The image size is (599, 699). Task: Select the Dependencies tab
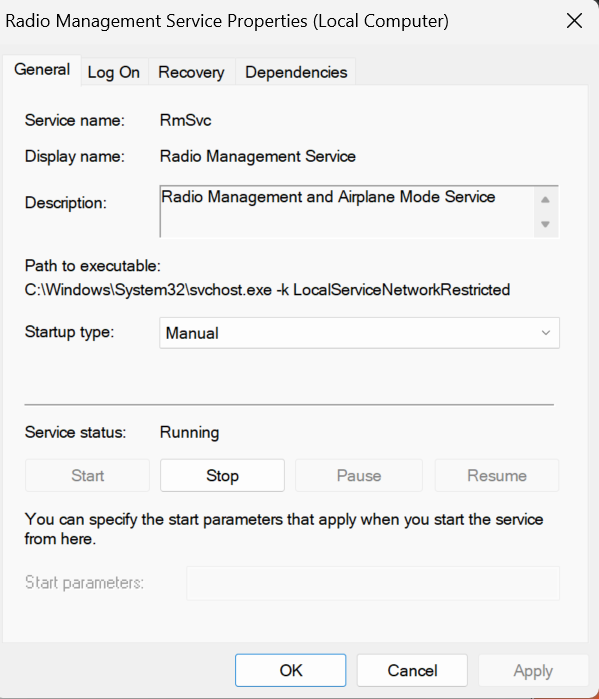[296, 72]
